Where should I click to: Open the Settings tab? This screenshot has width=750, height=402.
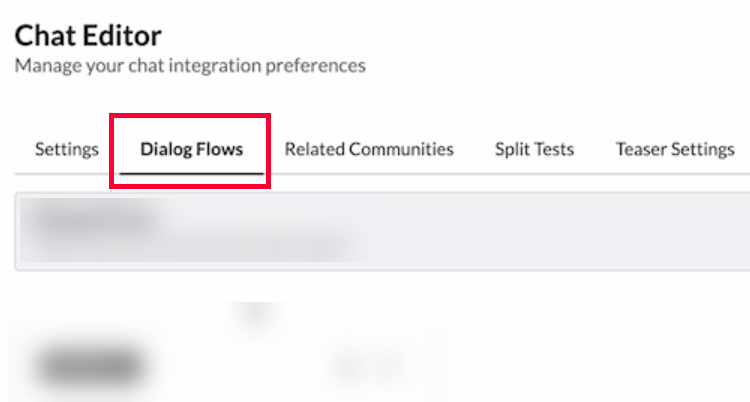67,149
